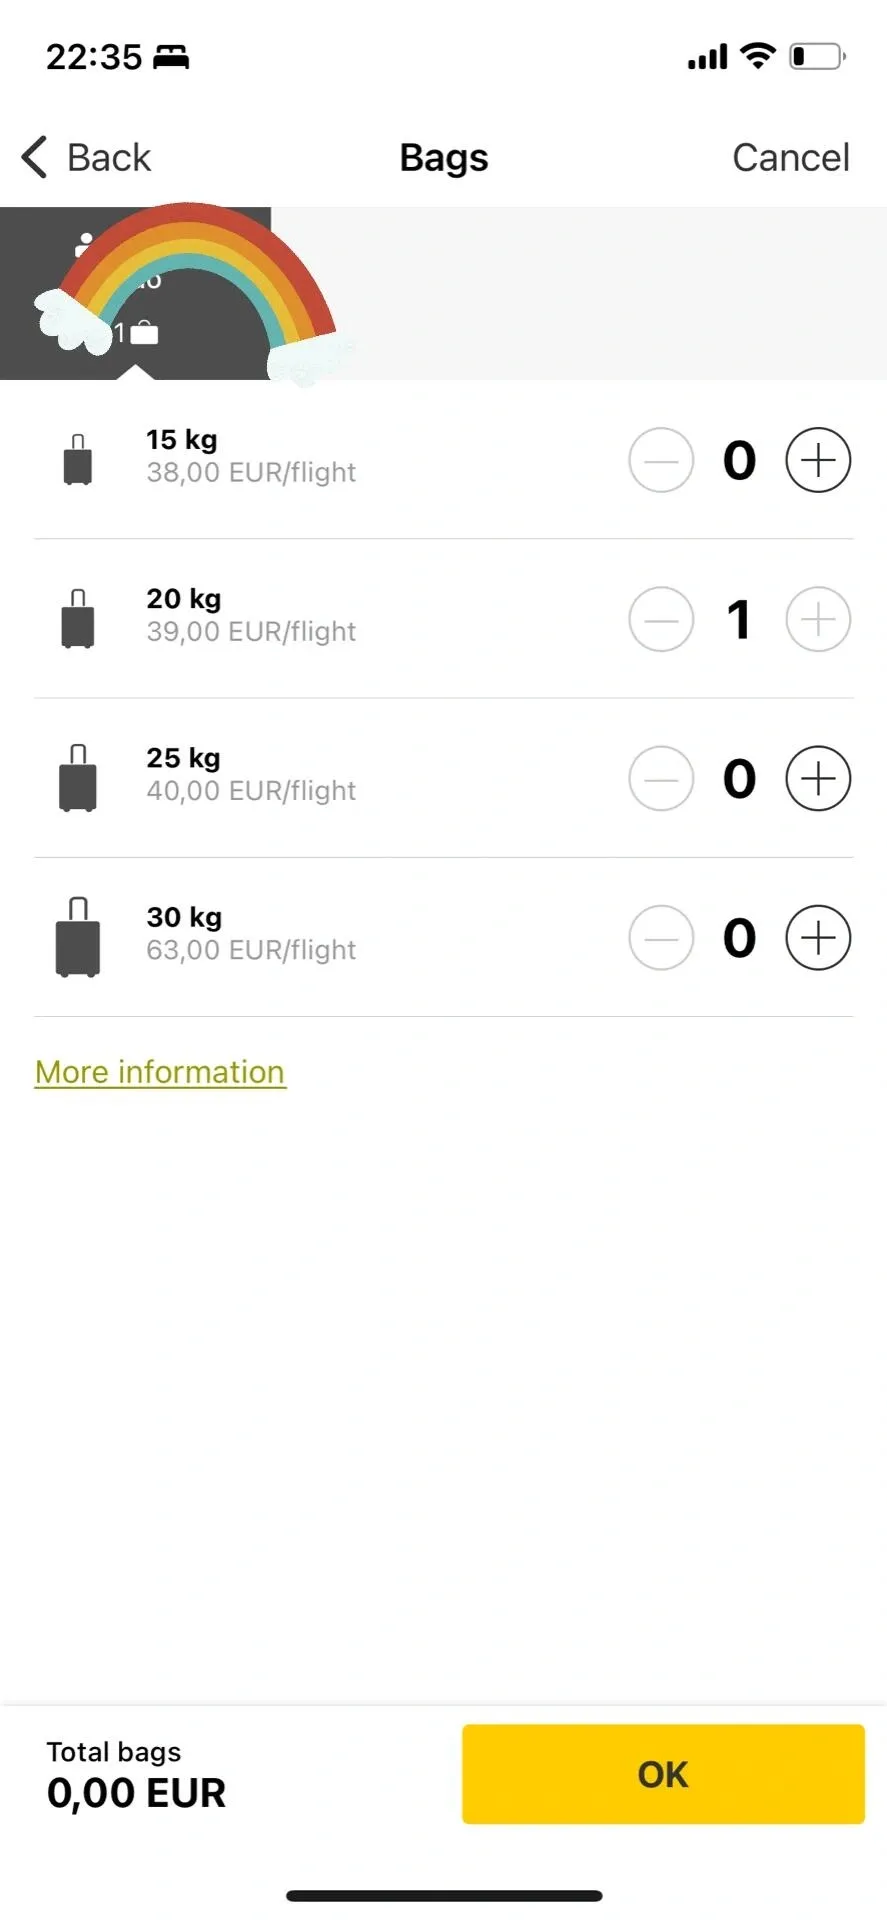
Task: Tap the Wi-Fi status icon
Action: (758, 56)
